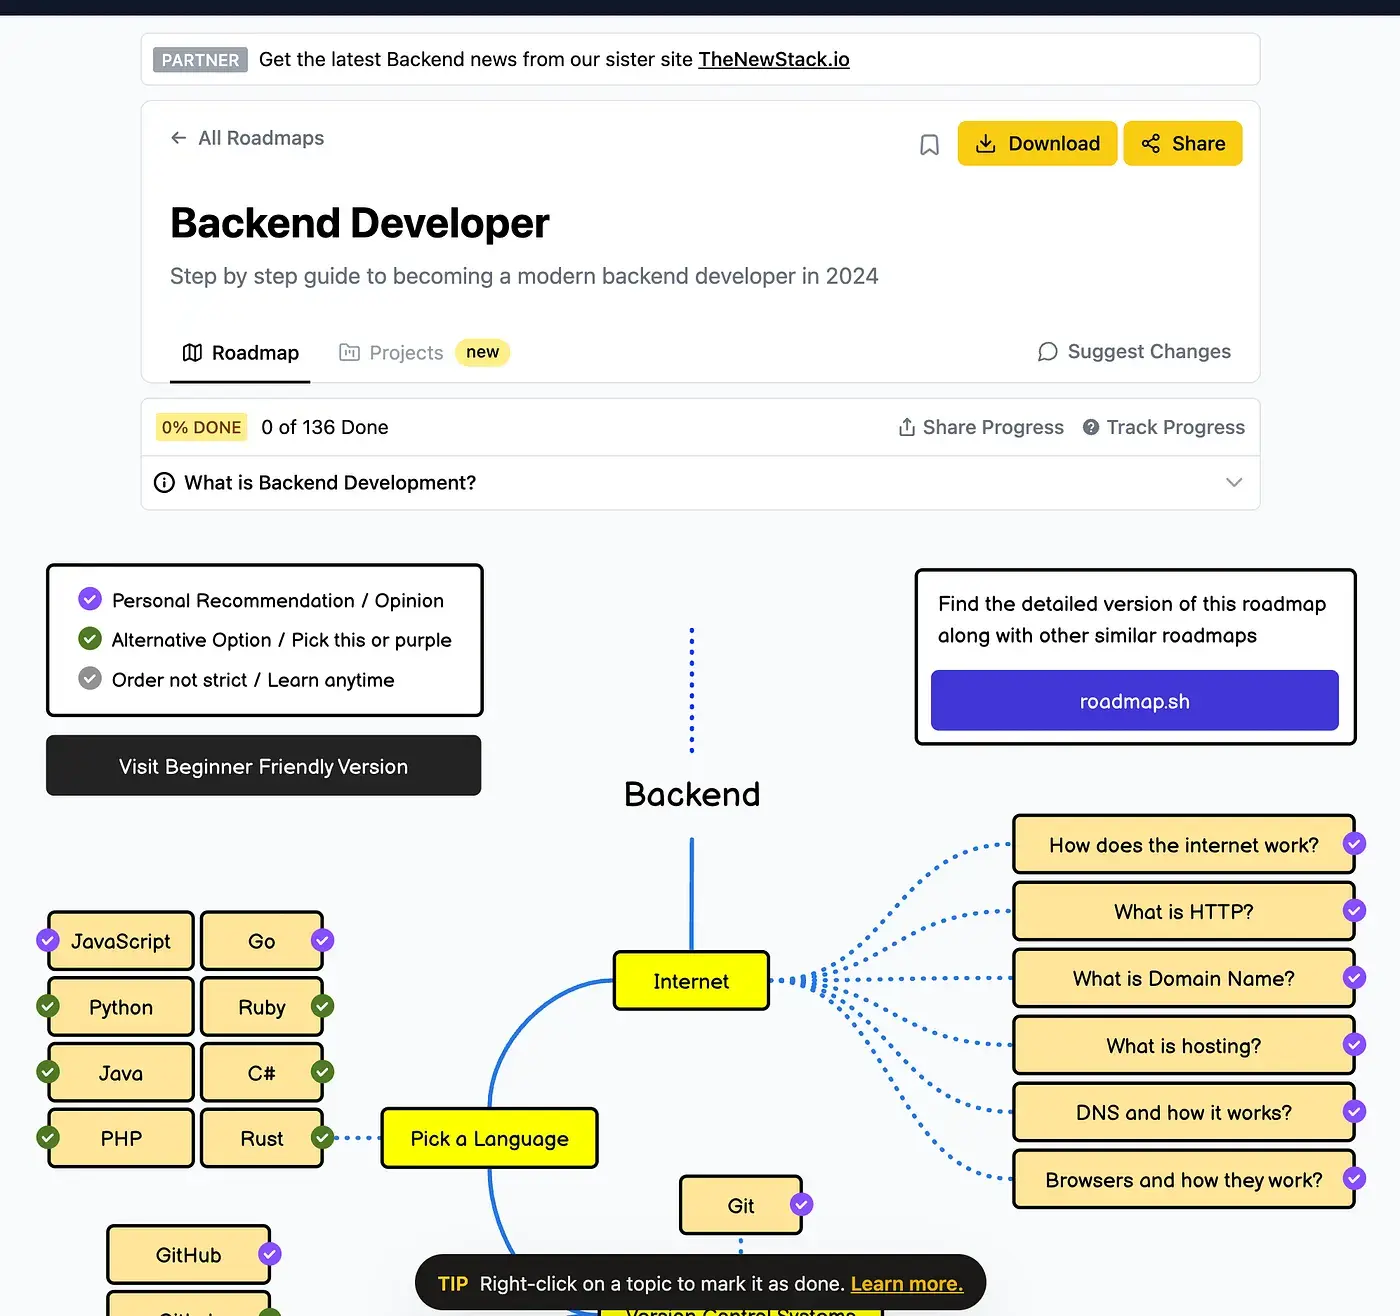Viewport: 1400px width, 1316px height.
Task: Open Suggest Changes via its speech bubble icon
Action: [x=1047, y=352]
